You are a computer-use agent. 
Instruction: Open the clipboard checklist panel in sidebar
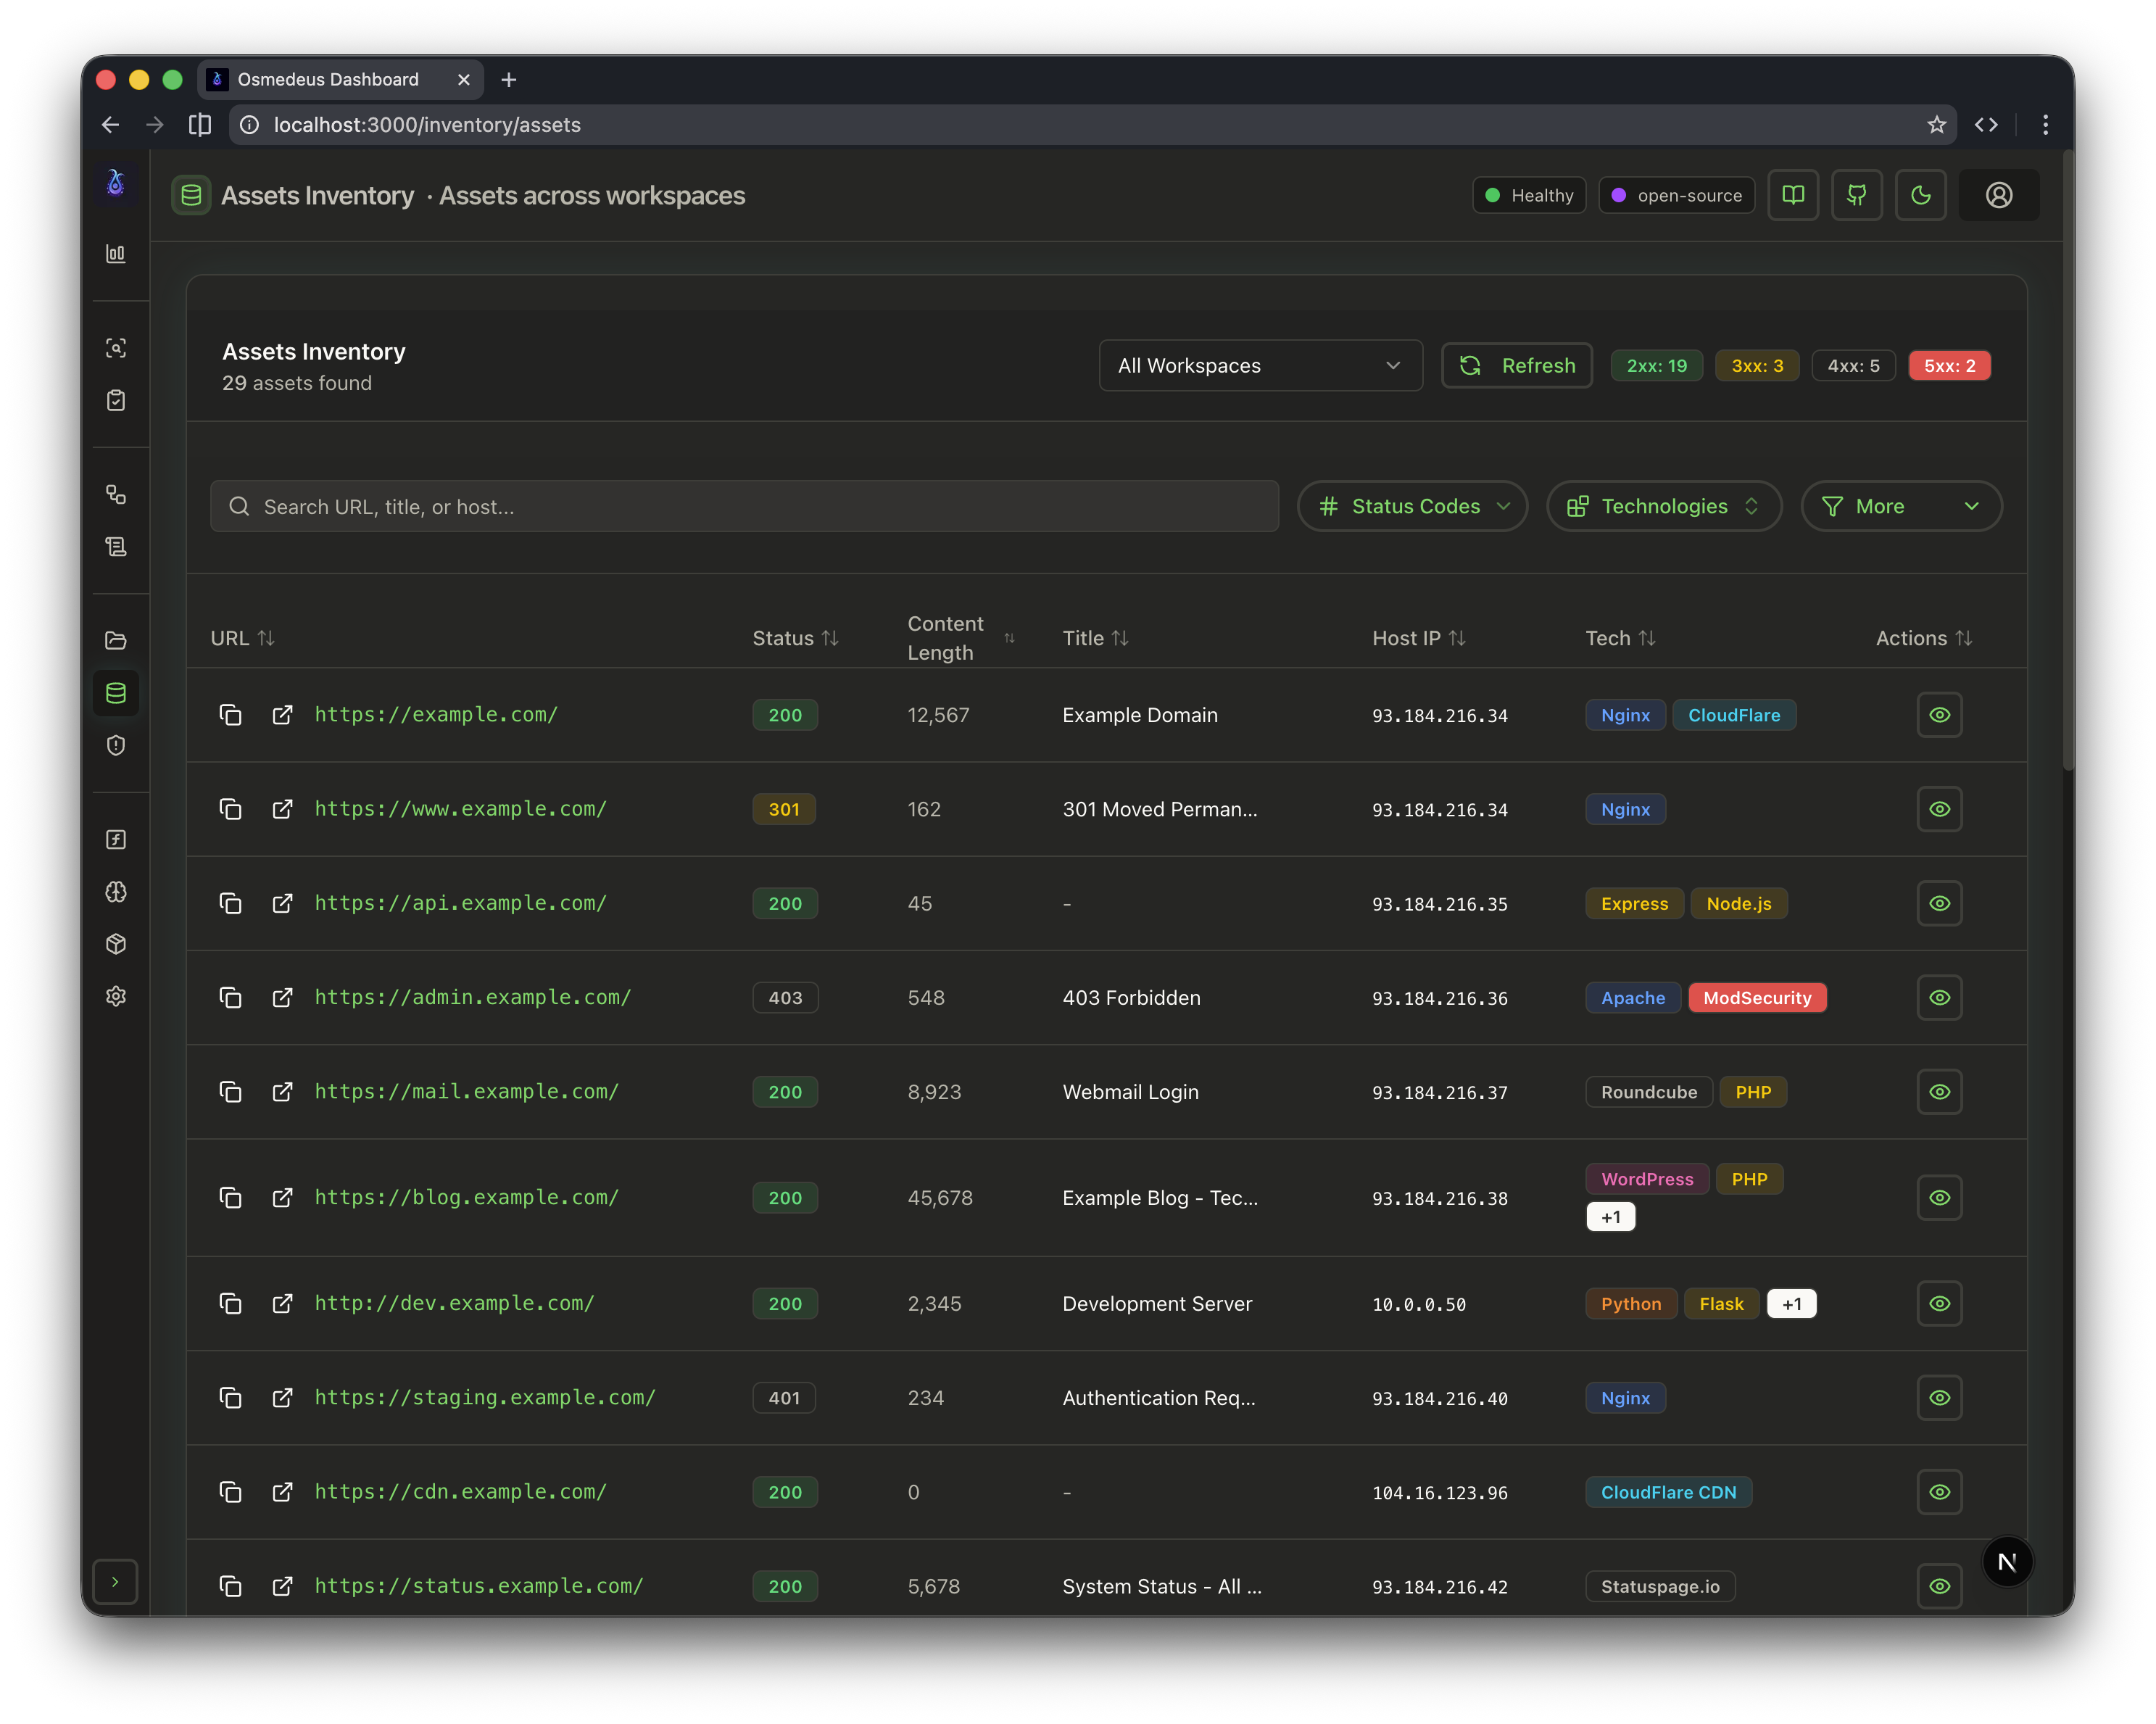point(117,400)
